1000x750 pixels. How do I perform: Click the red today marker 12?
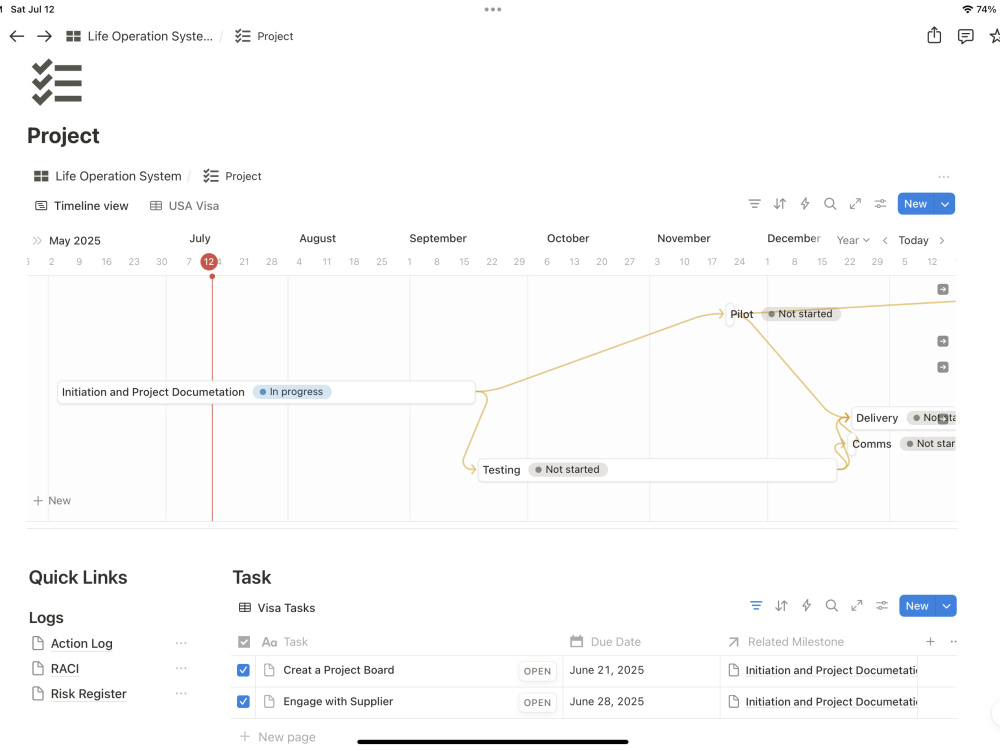pos(209,261)
